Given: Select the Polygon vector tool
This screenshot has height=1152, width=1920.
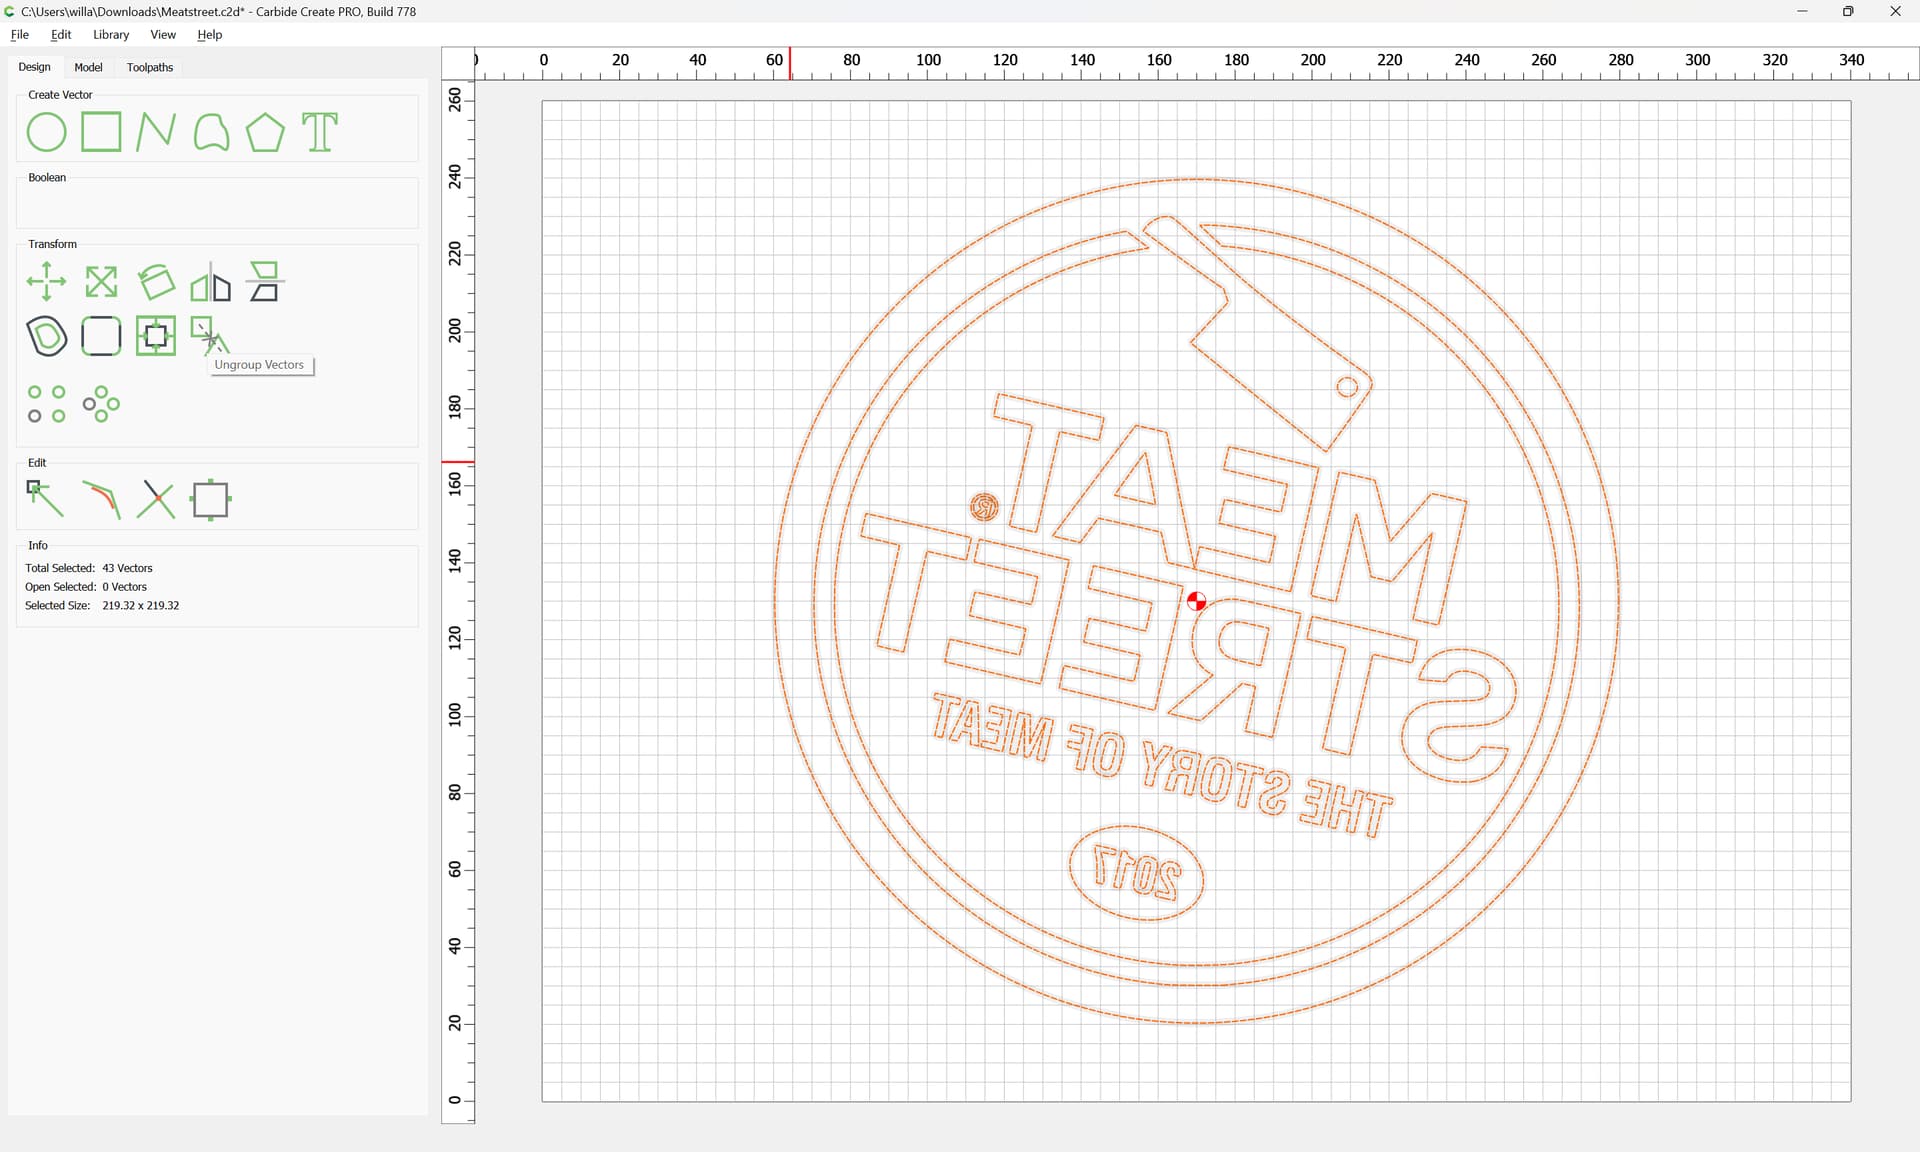Looking at the screenshot, I should click(x=265, y=132).
